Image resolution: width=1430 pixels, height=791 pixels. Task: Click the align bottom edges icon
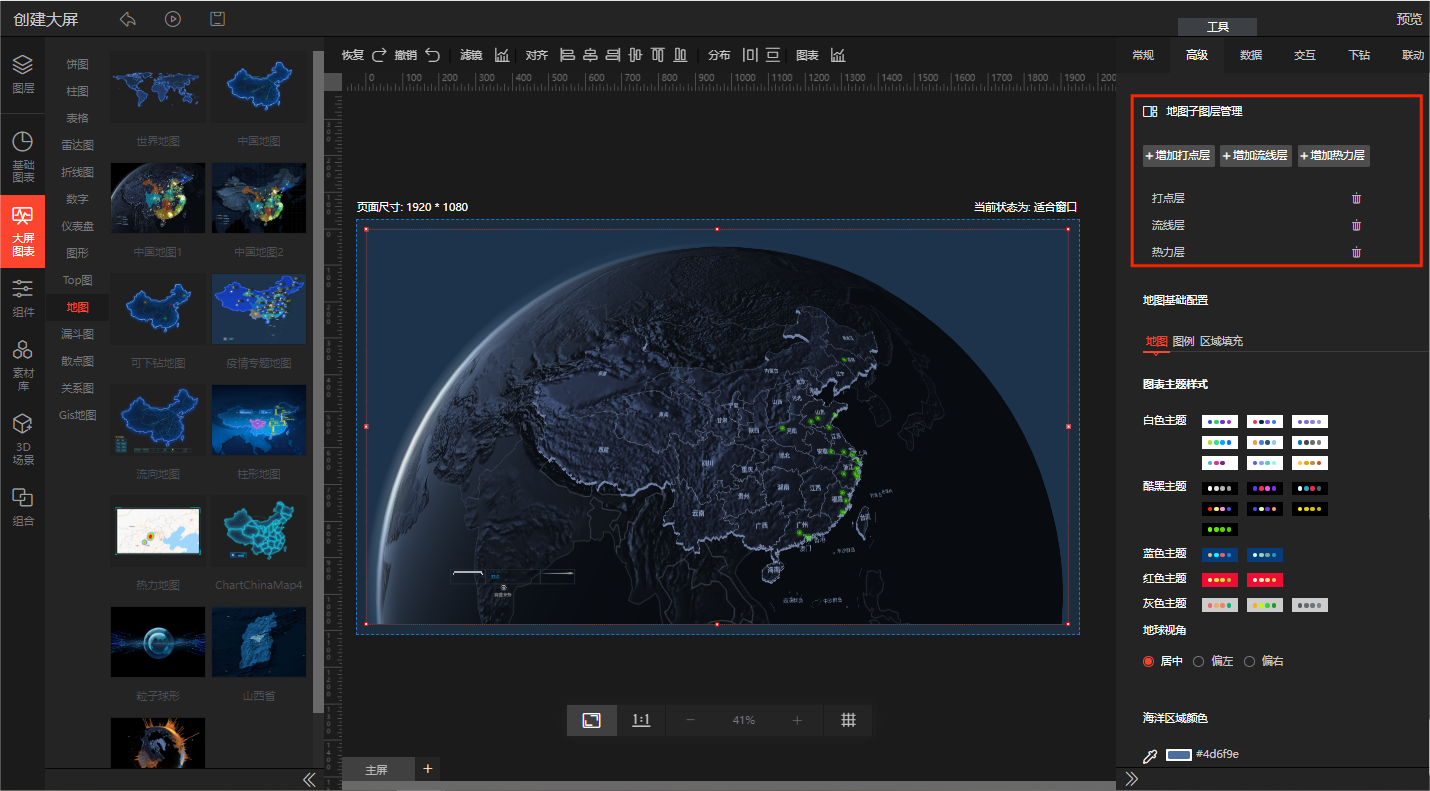(x=681, y=55)
